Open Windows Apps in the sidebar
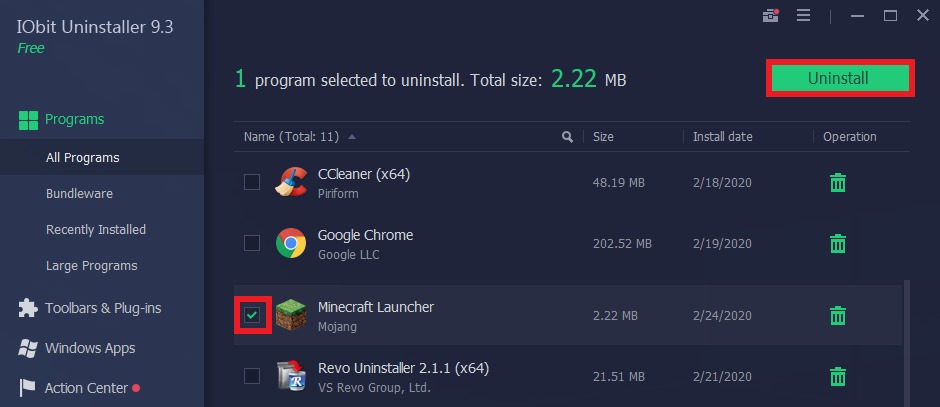This screenshot has width=940, height=407. click(77, 348)
